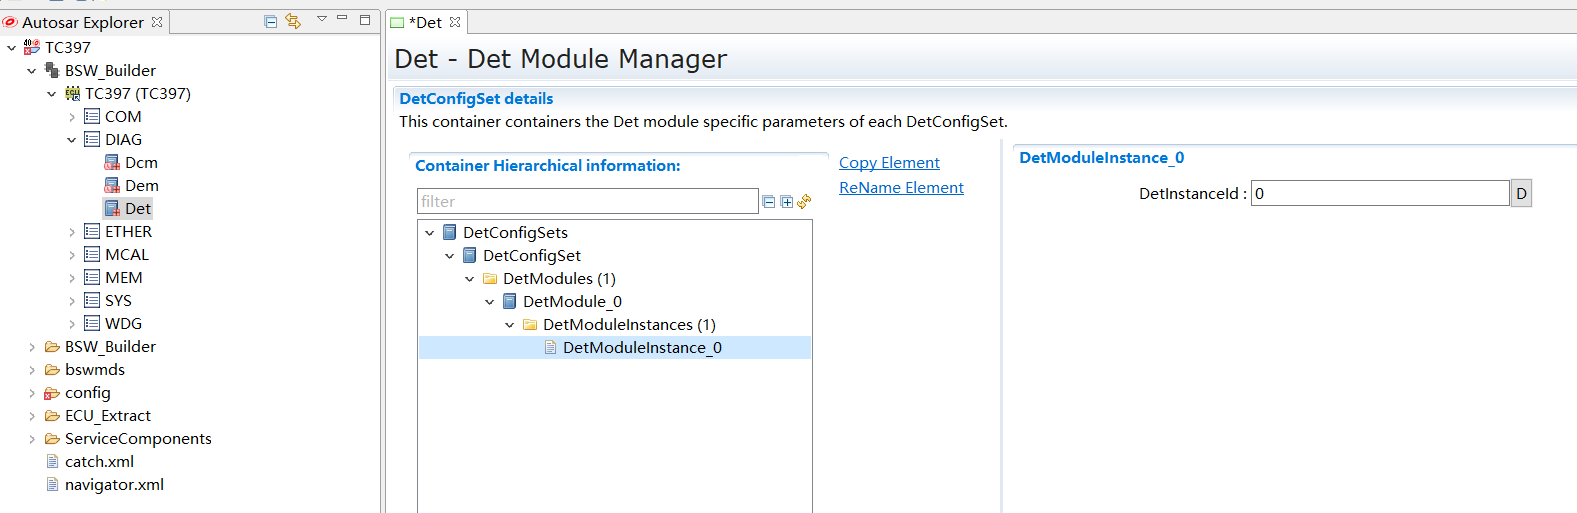Click the ReName Element link
Viewport: 1577px width, 513px height.
click(901, 188)
